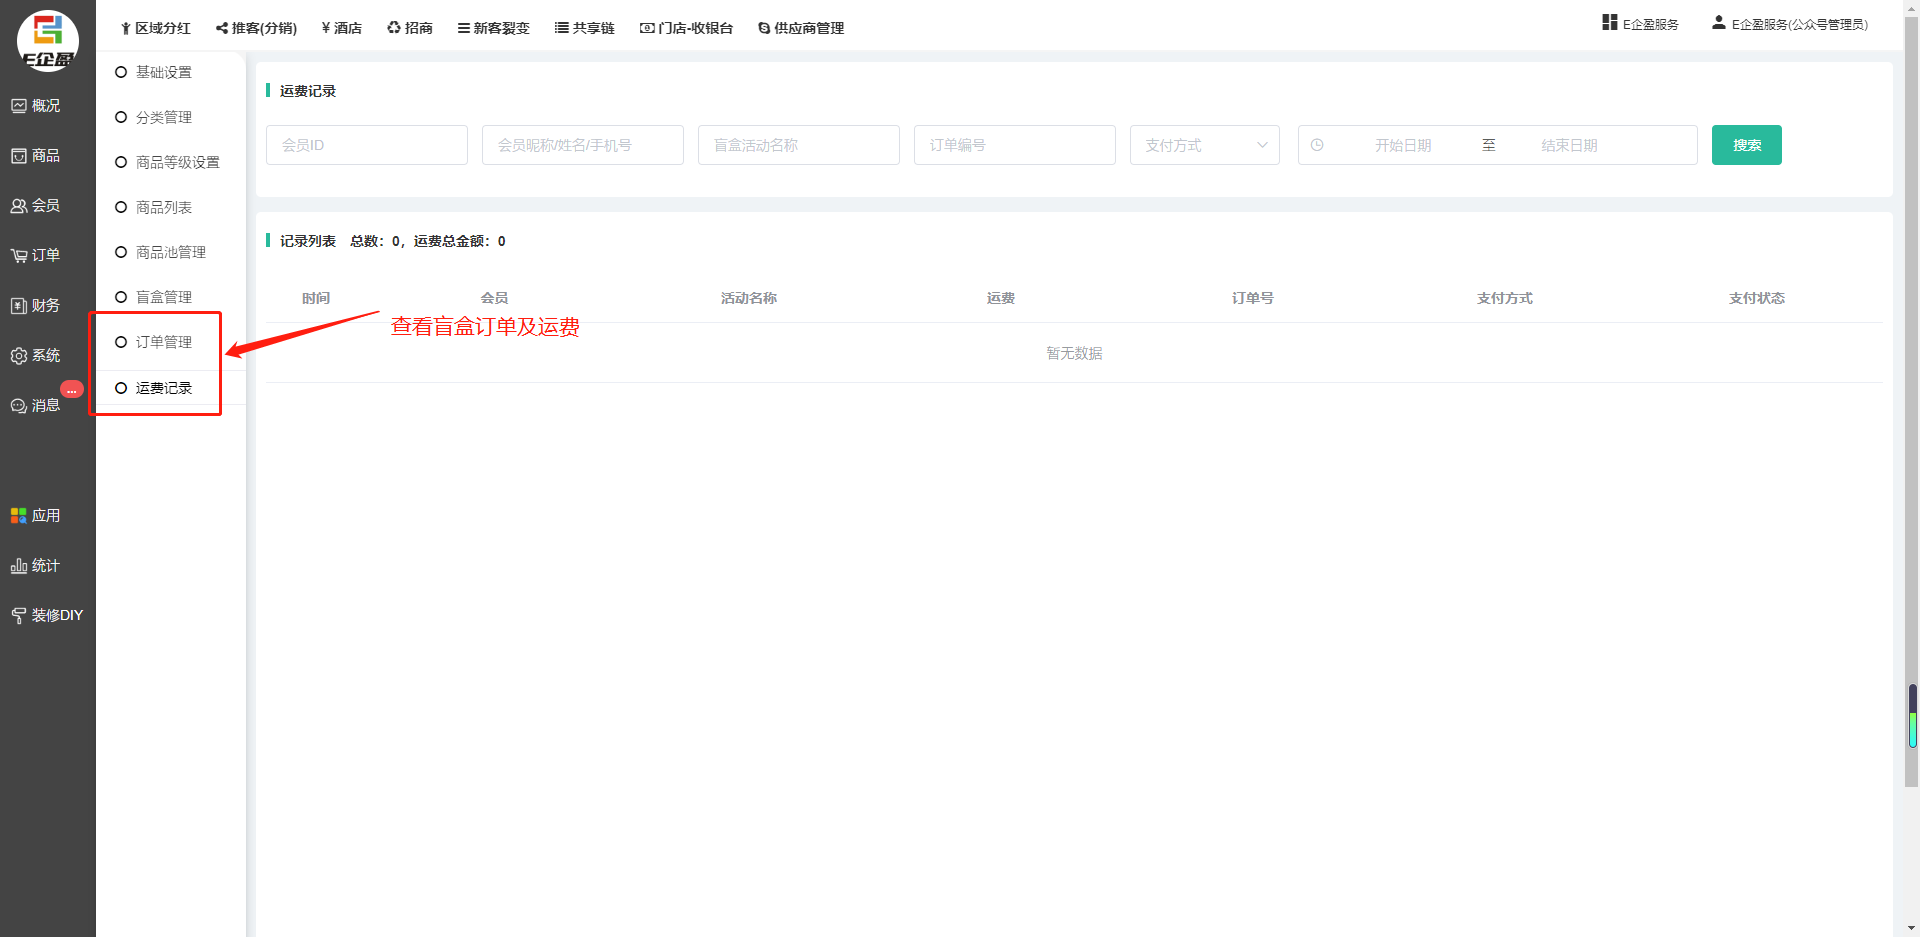The image size is (1920, 937).
Task: Click the page vertical scrollbar thumb
Action: click(x=1912, y=716)
